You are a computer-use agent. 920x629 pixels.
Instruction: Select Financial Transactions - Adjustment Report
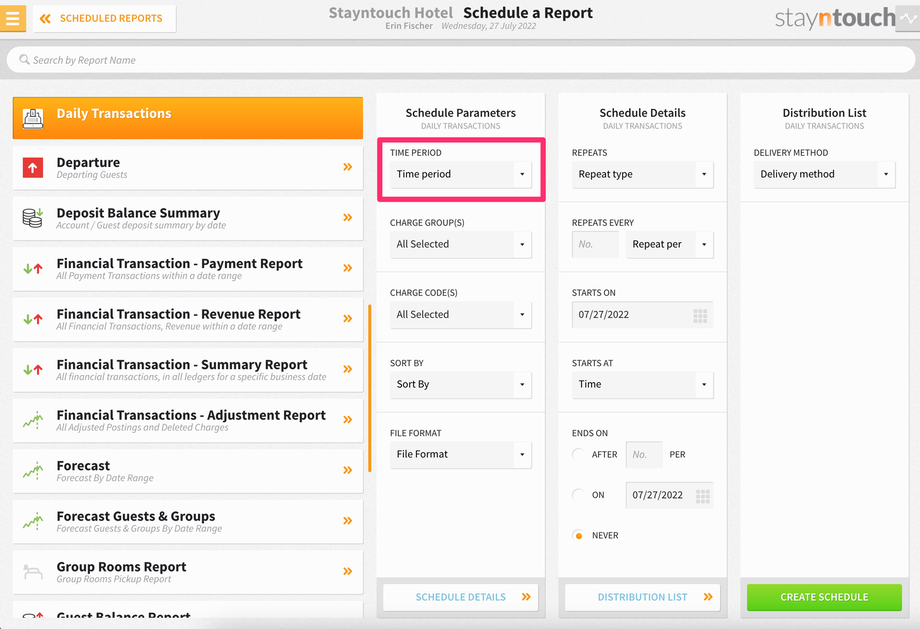(x=188, y=420)
